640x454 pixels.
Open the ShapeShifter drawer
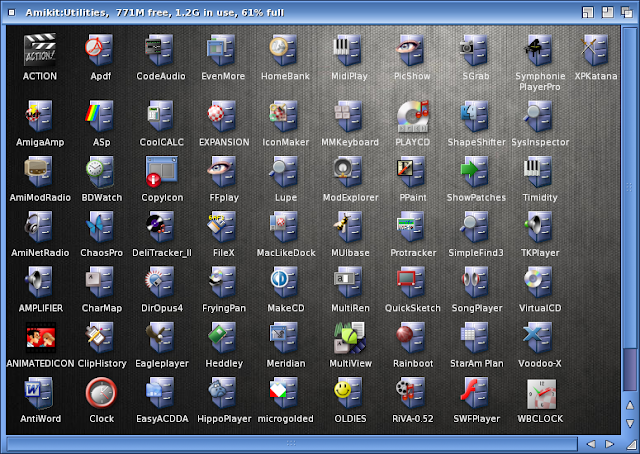[x=476, y=116]
